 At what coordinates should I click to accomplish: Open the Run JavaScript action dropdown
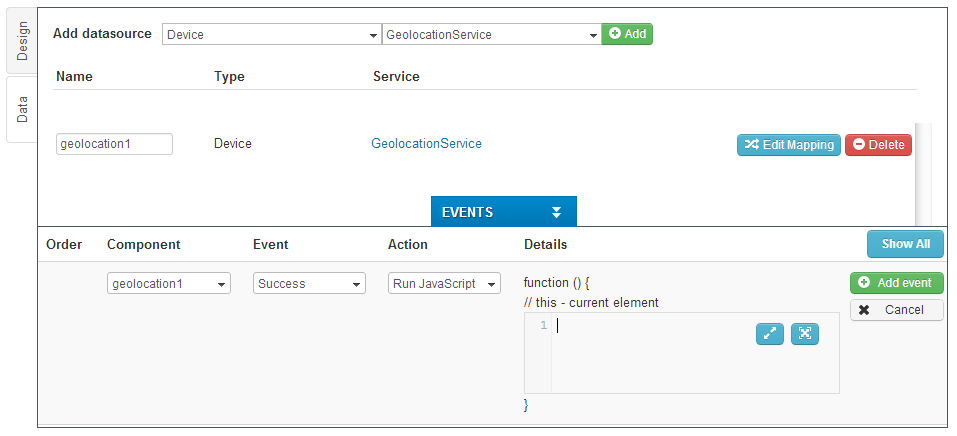[444, 284]
